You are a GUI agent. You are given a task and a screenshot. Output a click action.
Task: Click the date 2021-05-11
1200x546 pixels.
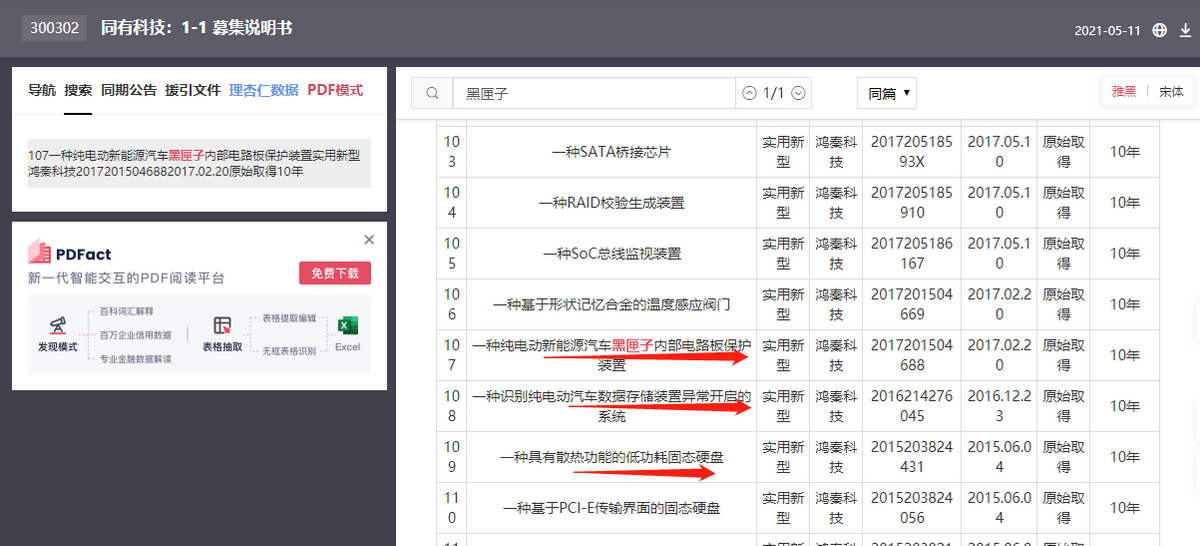pos(1108,31)
